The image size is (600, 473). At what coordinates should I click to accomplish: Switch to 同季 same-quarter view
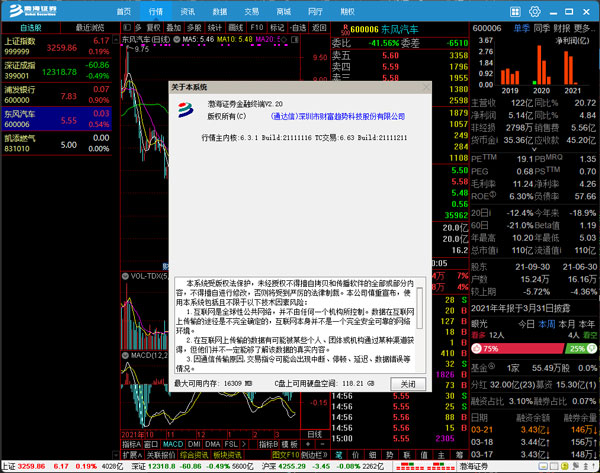pyautogui.click(x=541, y=28)
